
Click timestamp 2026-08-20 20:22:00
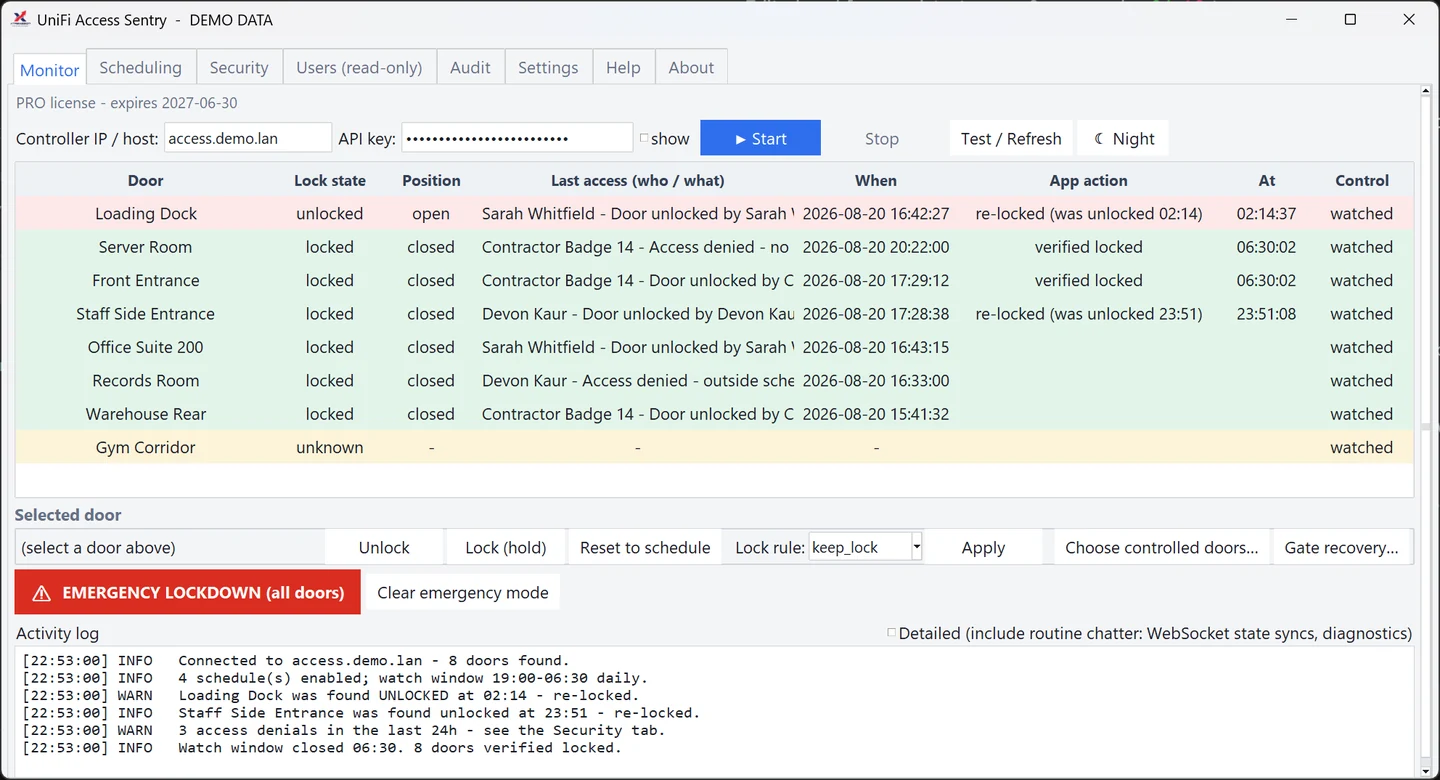pyautogui.click(x=876, y=247)
